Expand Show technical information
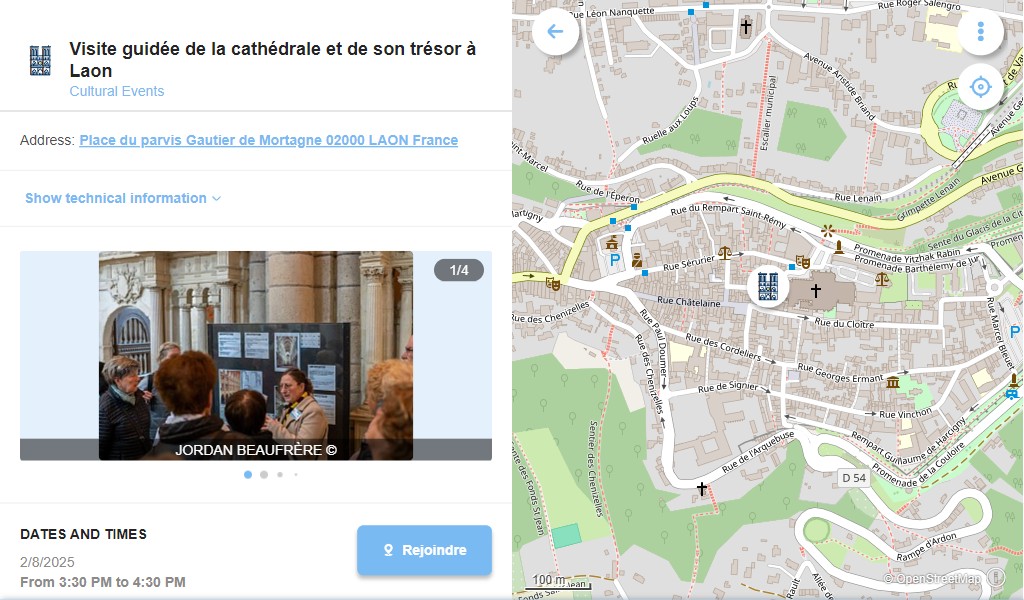The image size is (1024, 600). [x=123, y=198]
